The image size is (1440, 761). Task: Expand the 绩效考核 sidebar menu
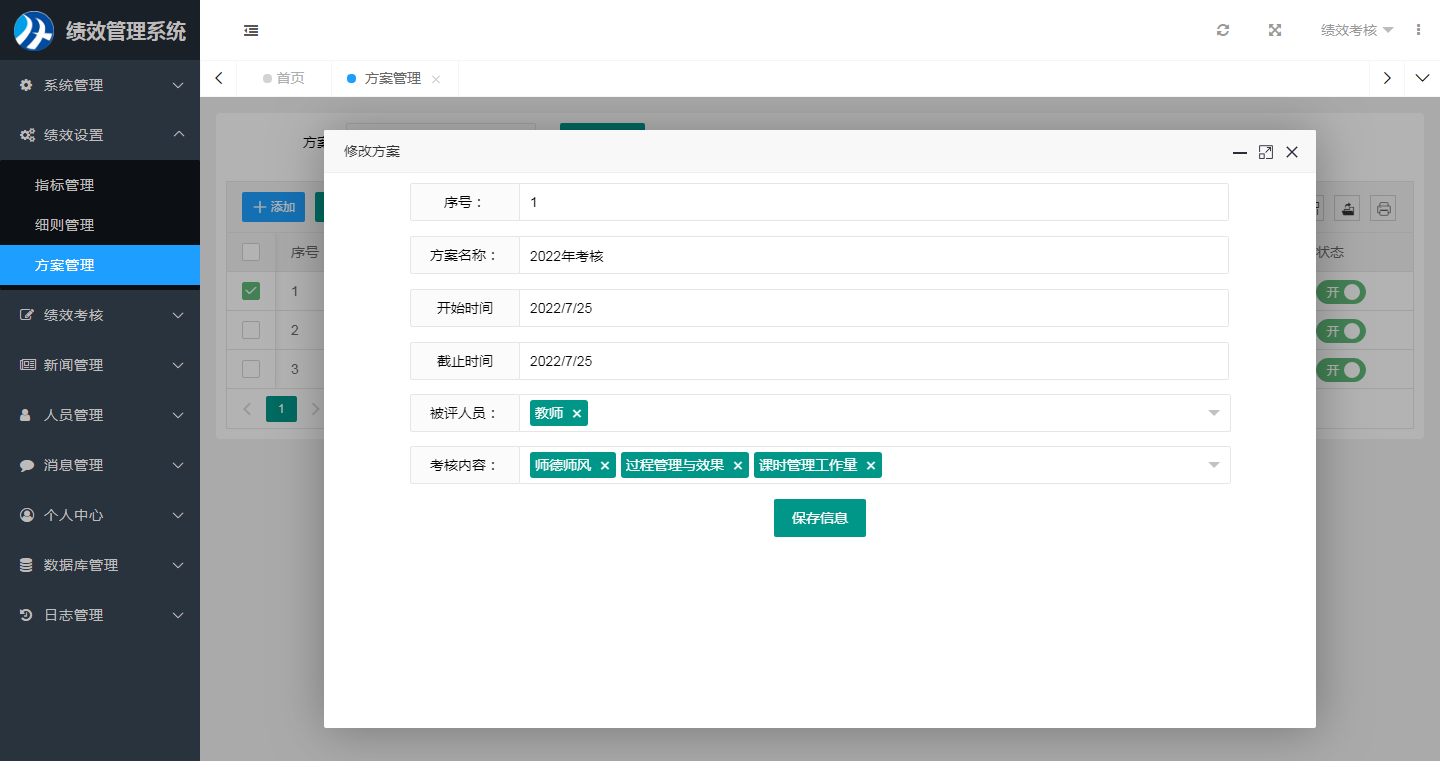click(100, 315)
